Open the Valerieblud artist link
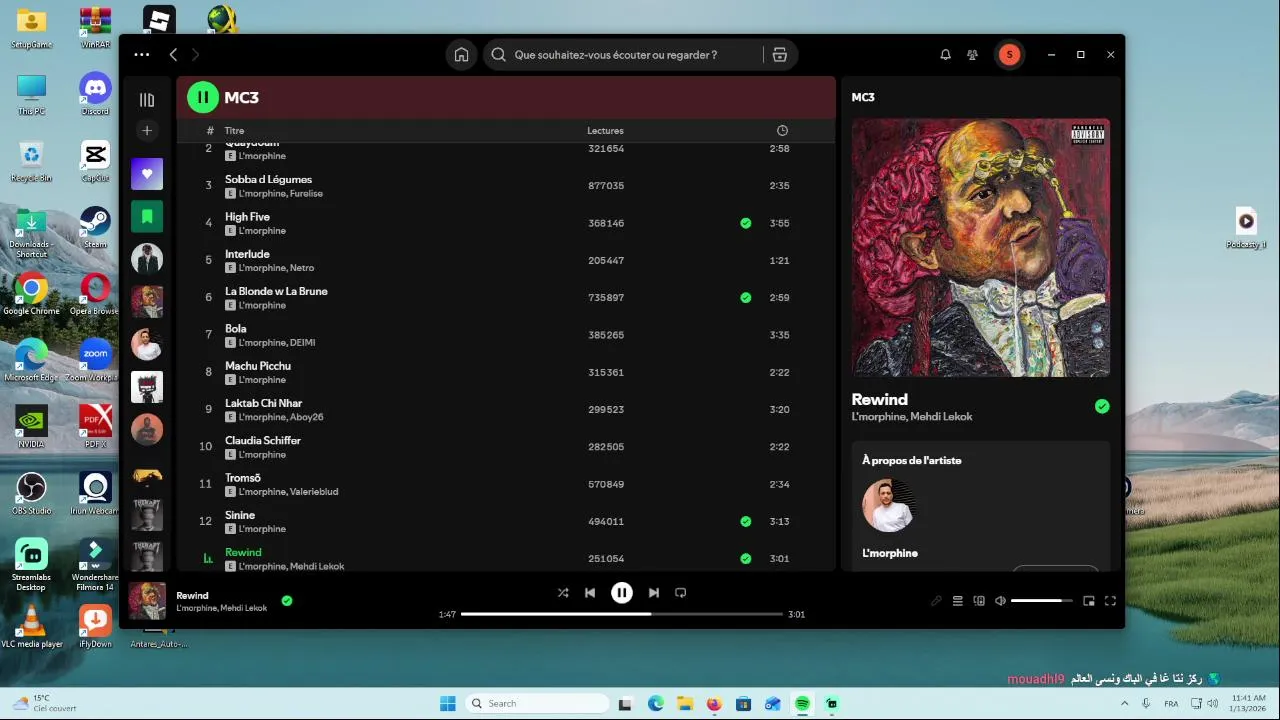 [x=314, y=492]
